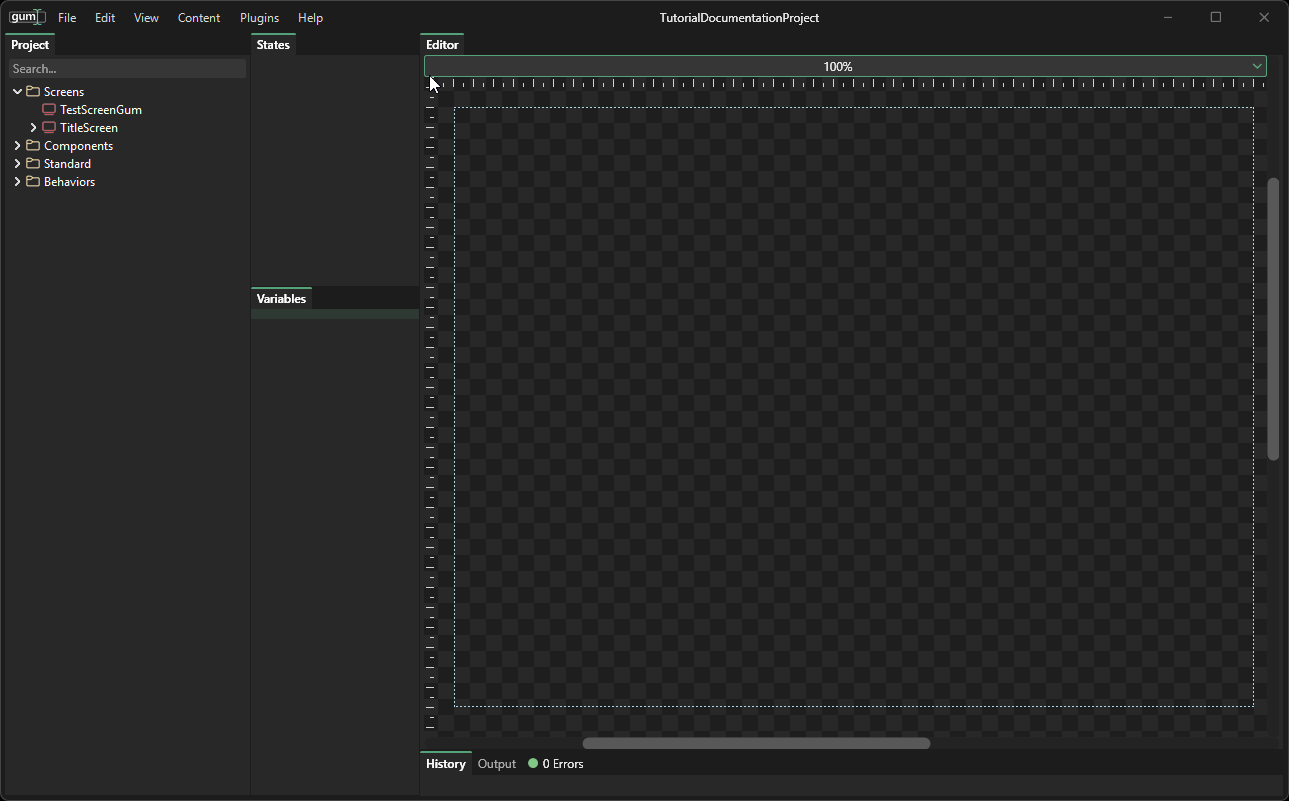Click the TitleScreen screen icon

click(x=49, y=128)
